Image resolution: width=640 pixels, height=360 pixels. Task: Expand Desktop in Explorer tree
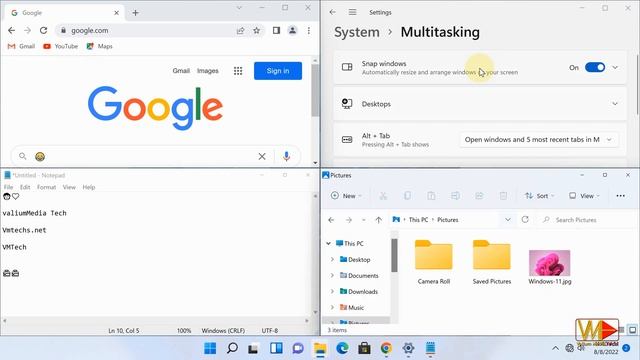[332, 259]
